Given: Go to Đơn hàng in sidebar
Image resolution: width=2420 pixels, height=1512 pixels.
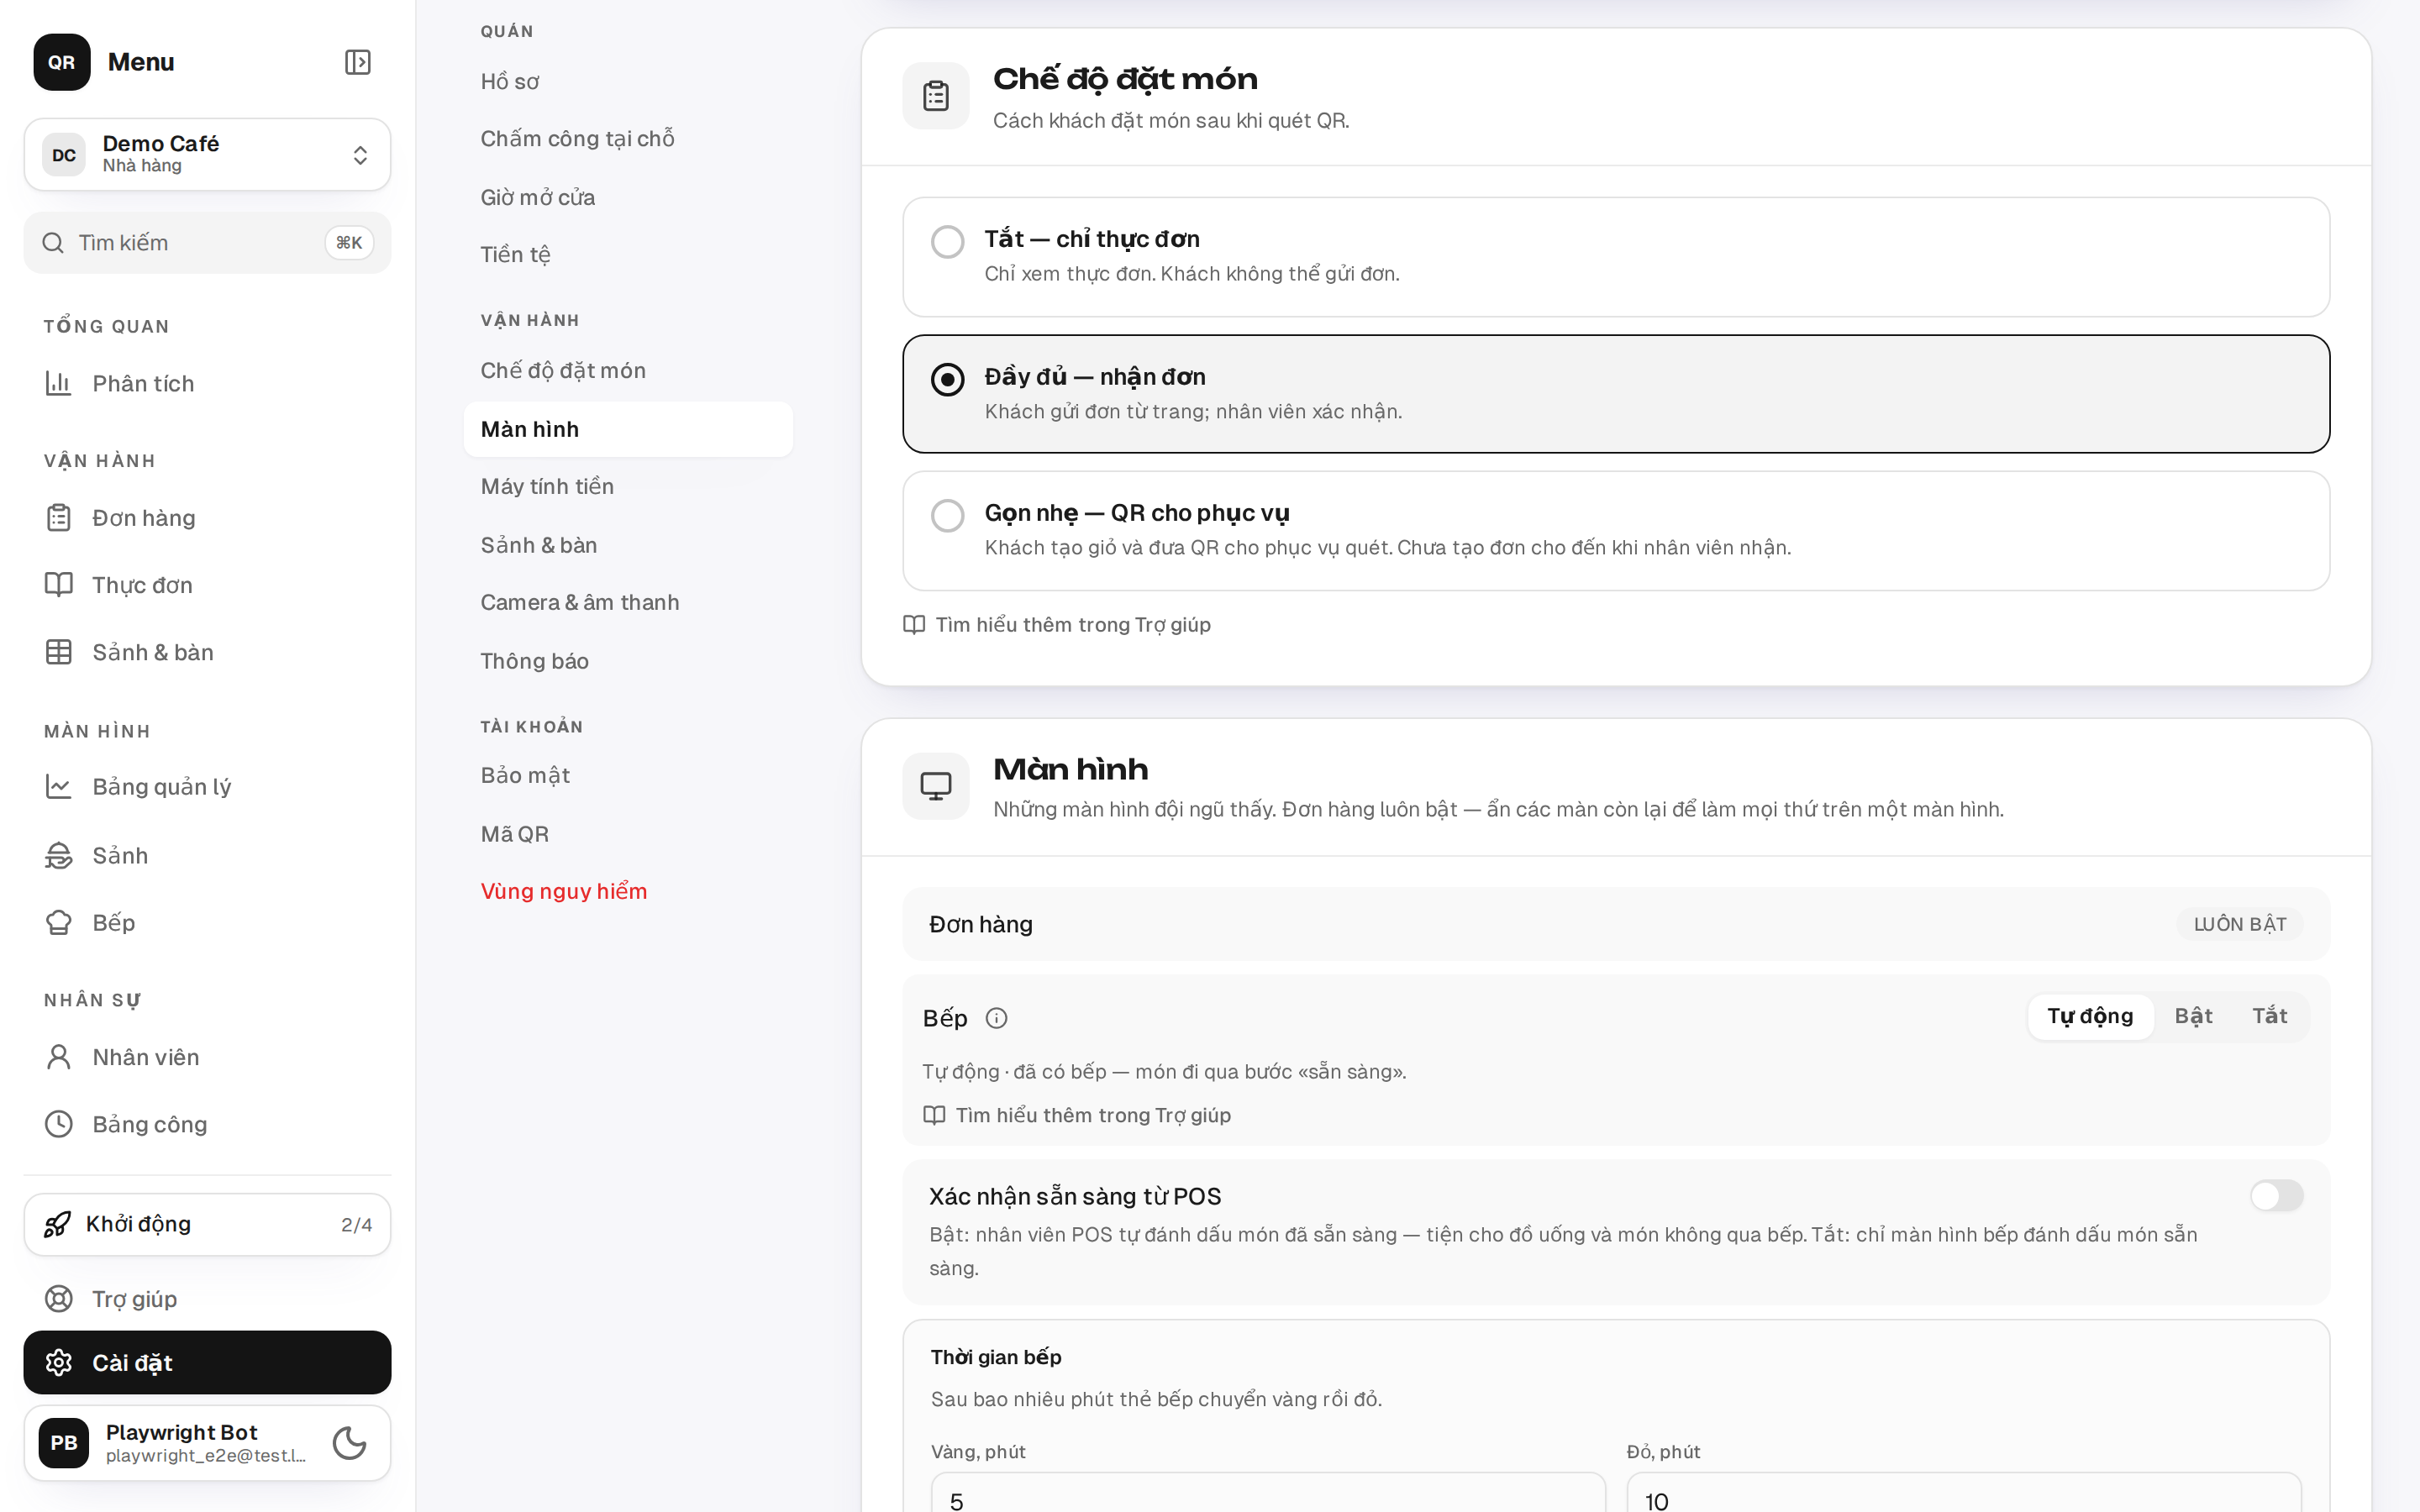Looking at the screenshot, I should [207, 518].
